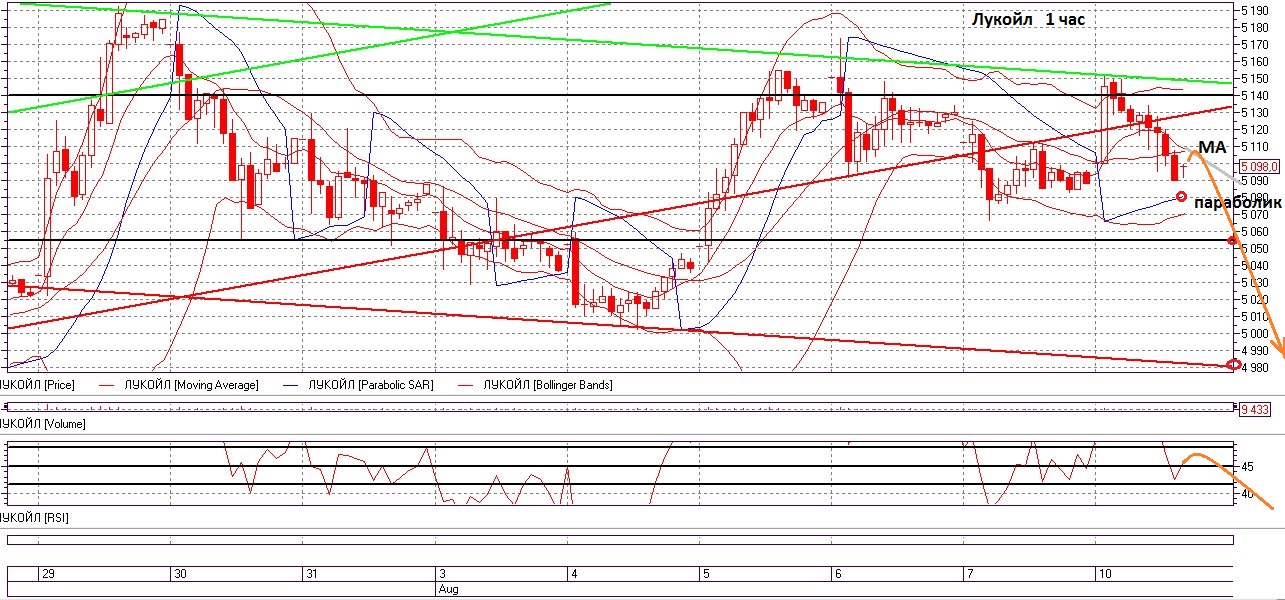Click the ЛУКОЙЛ [Volume] panel label
The image size is (1285, 600).
click(43, 424)
